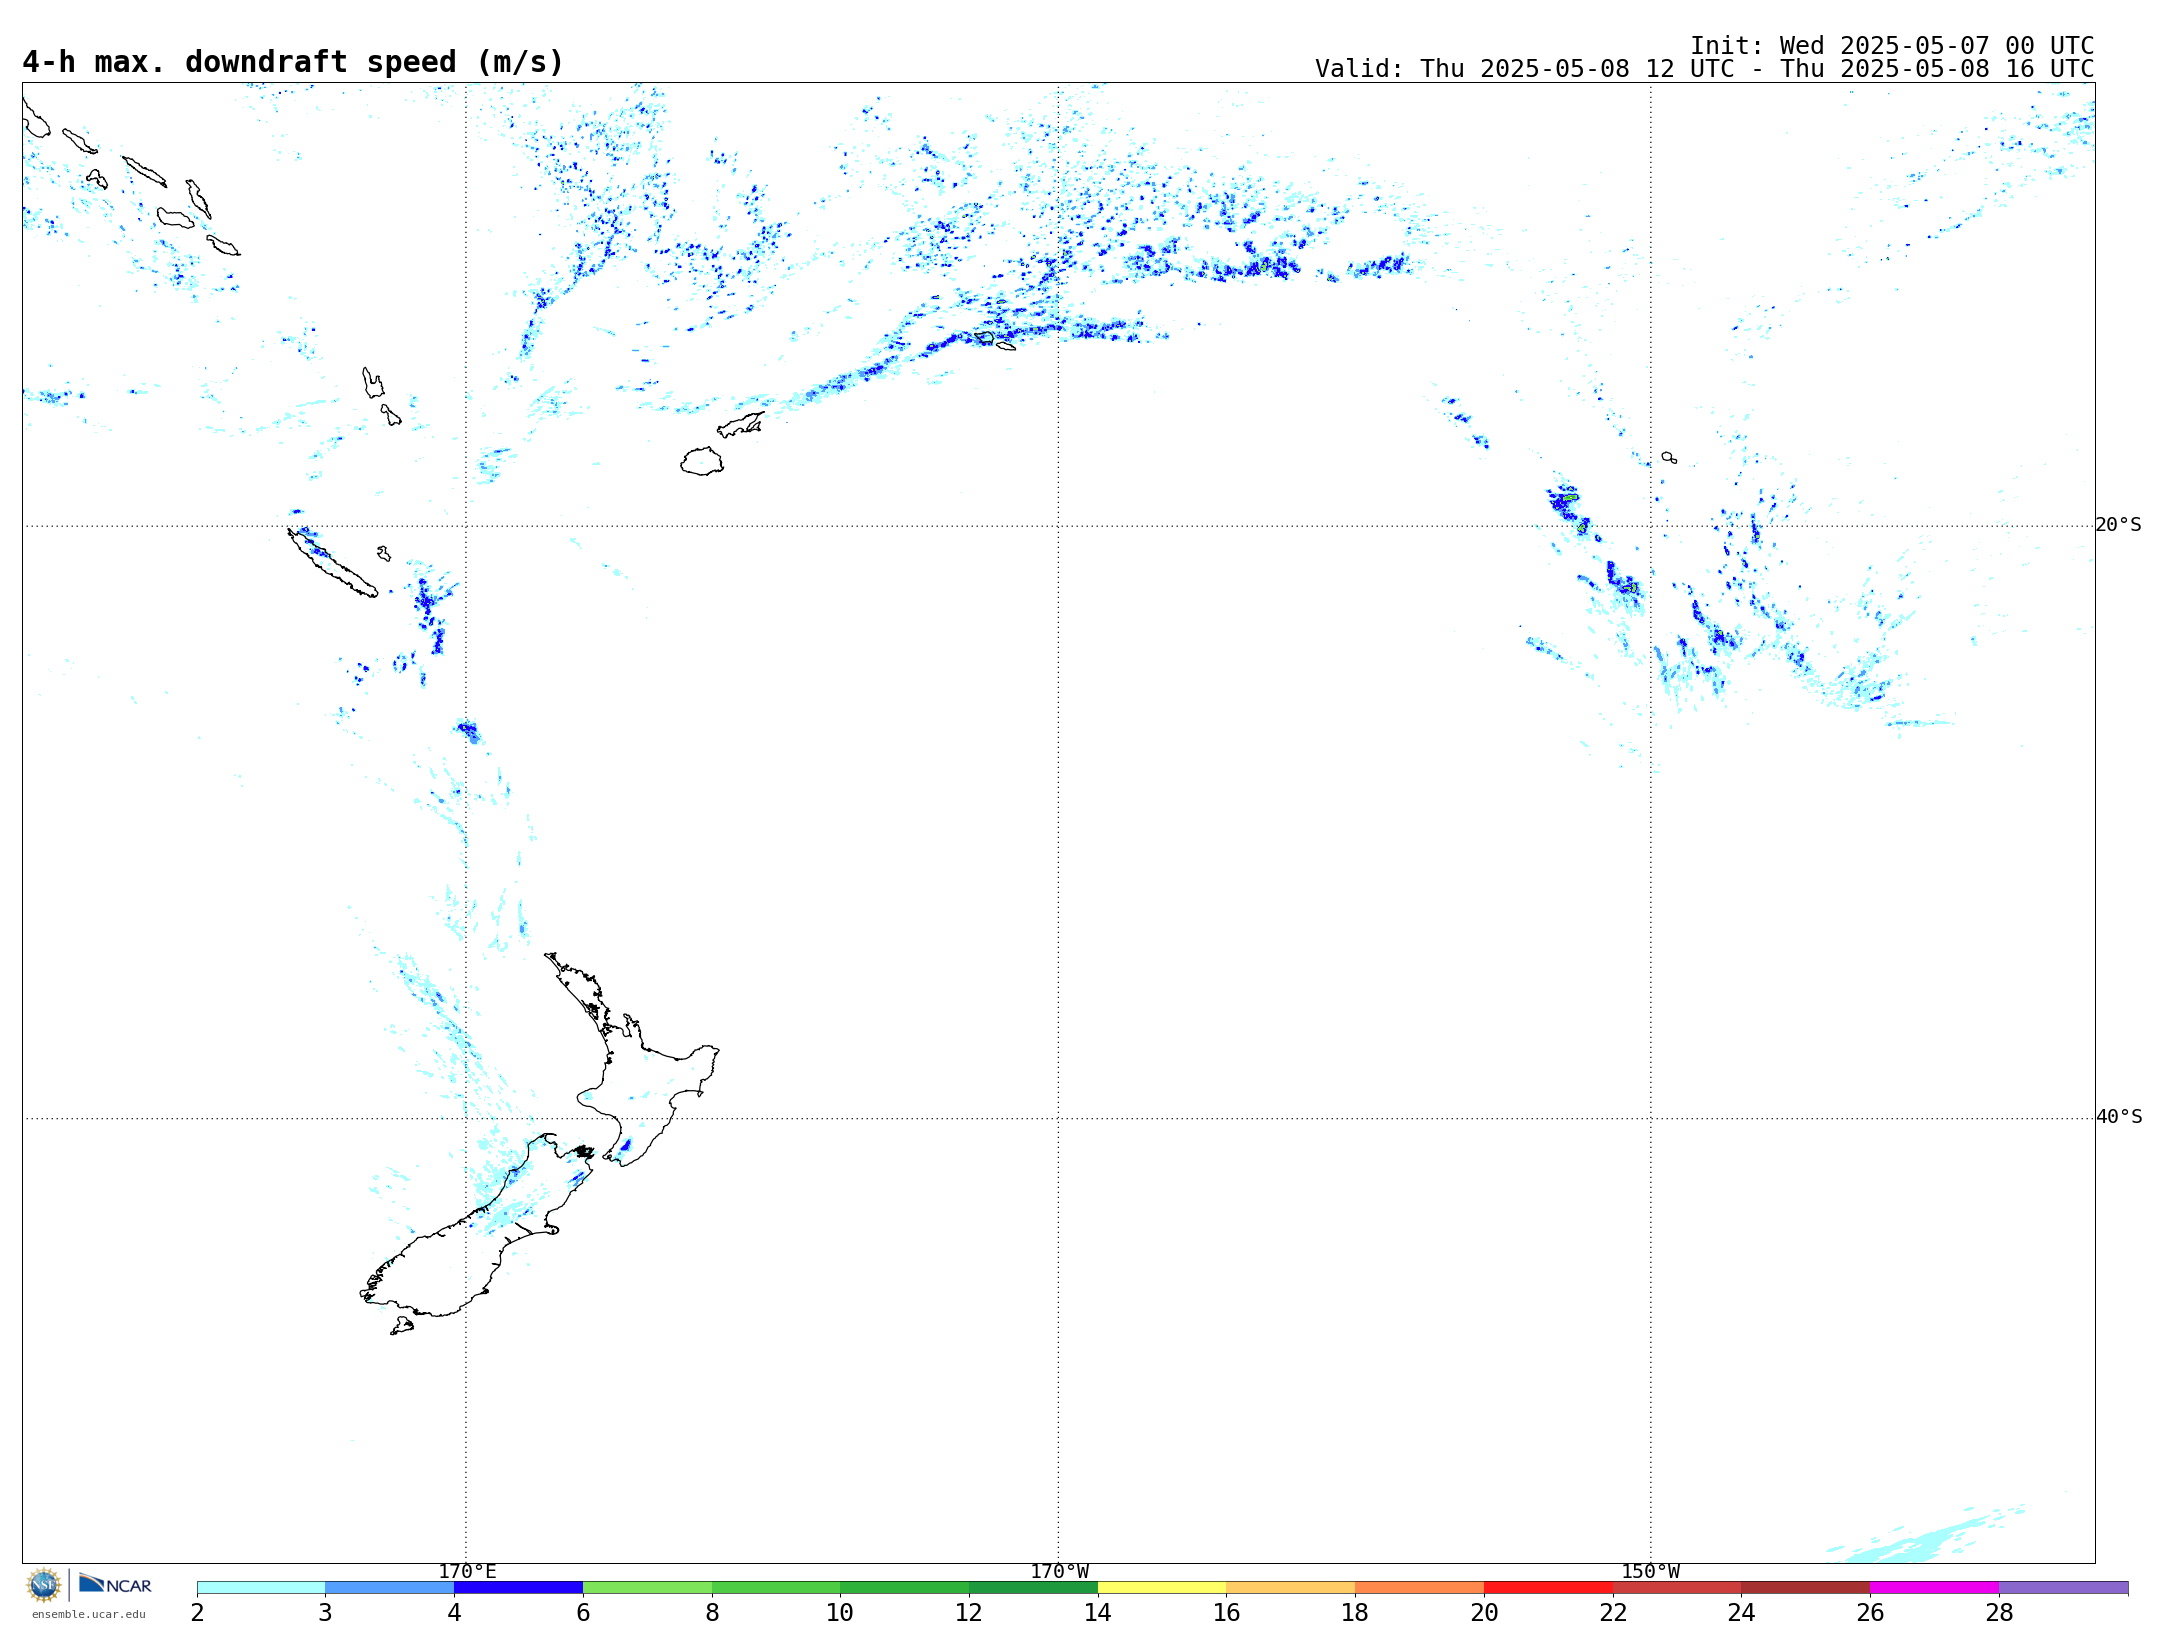Viewport: 2160px width, 1626px height.
Task: Click the colorbar tick label 3
Action: click(325, 1612)
